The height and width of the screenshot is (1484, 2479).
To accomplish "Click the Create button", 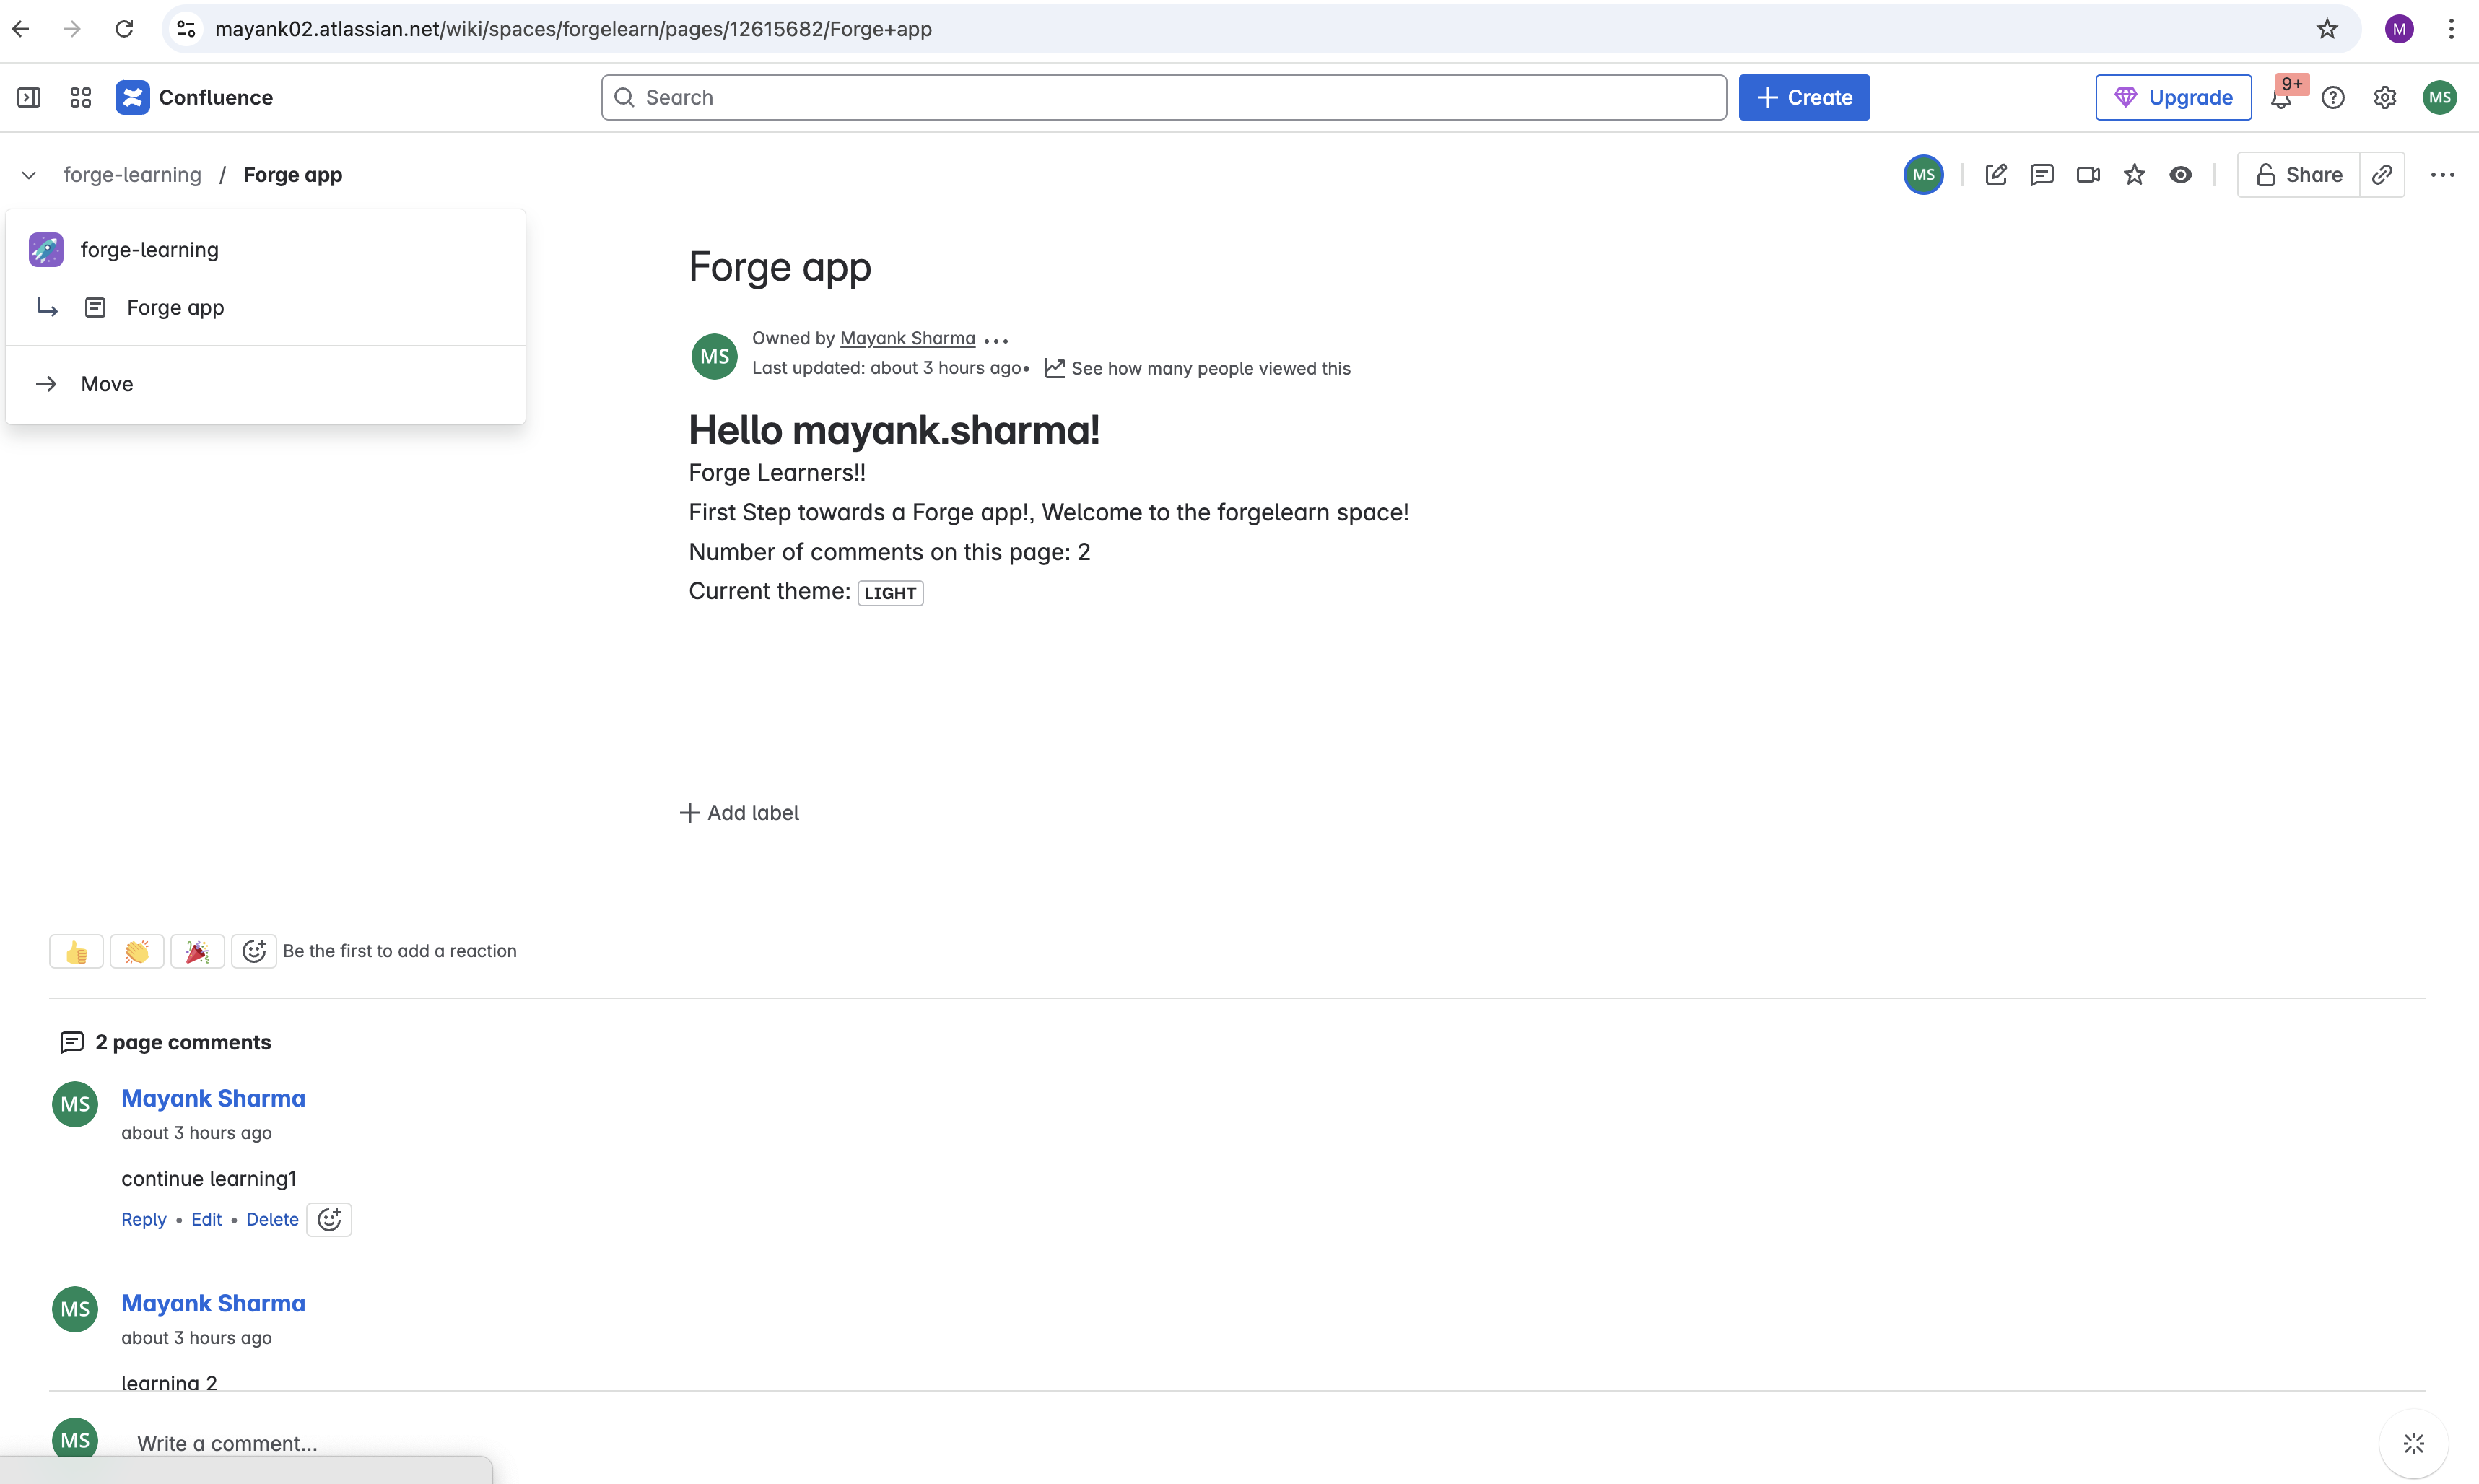I will click(x=1803, y=97).
